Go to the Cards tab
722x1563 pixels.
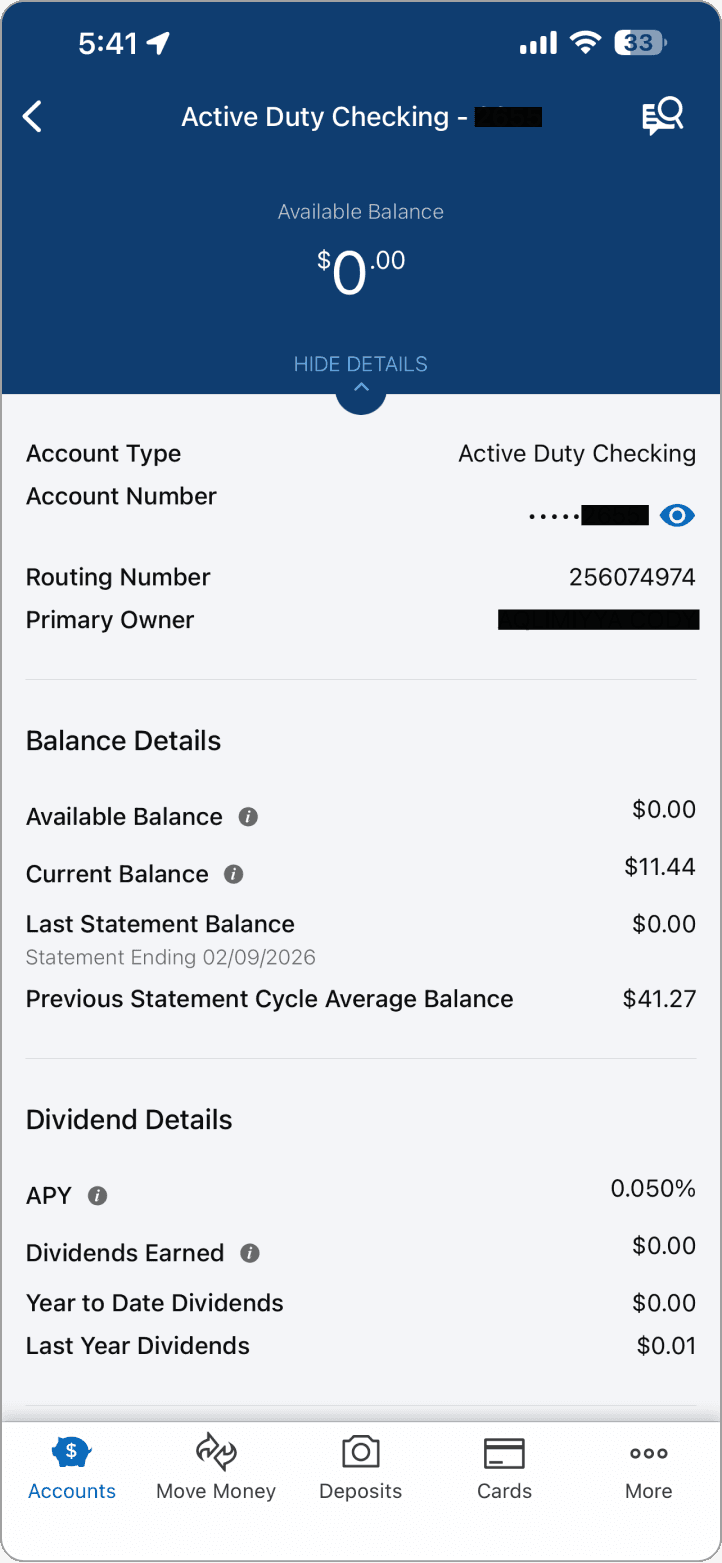505,1468
